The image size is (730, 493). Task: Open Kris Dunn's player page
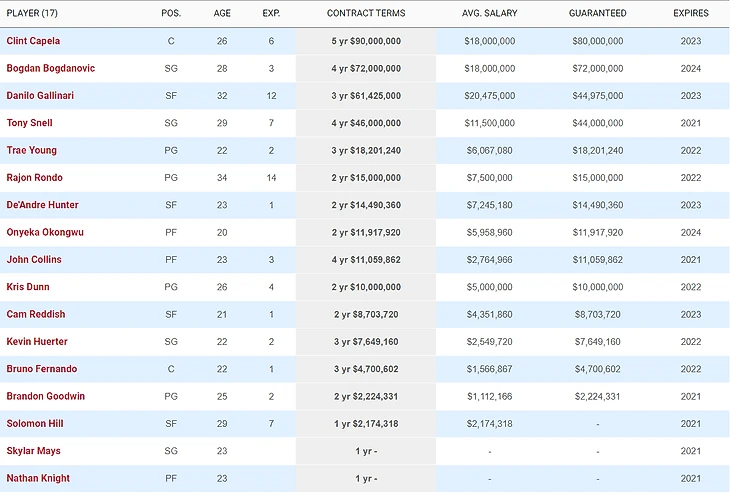(x=31, y=287)
